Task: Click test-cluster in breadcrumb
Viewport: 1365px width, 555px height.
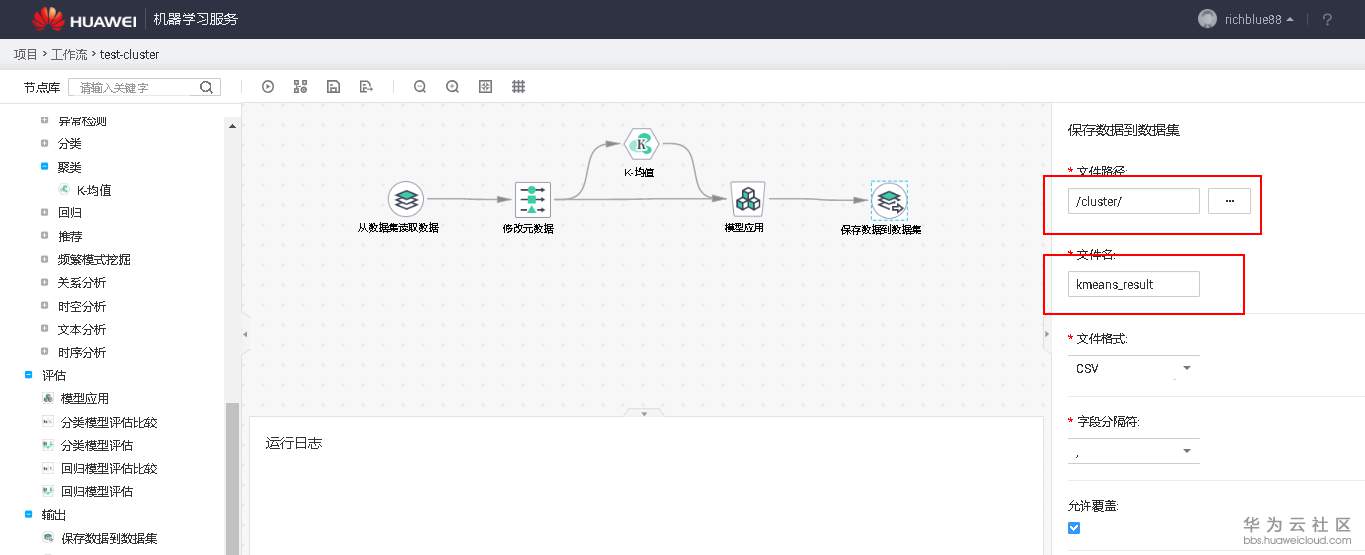Action: (x=129, y=54)
